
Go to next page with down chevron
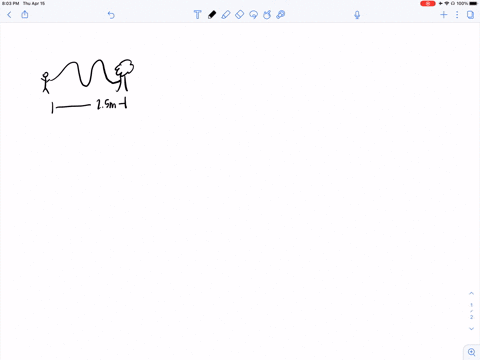click(x=471, y=329)
